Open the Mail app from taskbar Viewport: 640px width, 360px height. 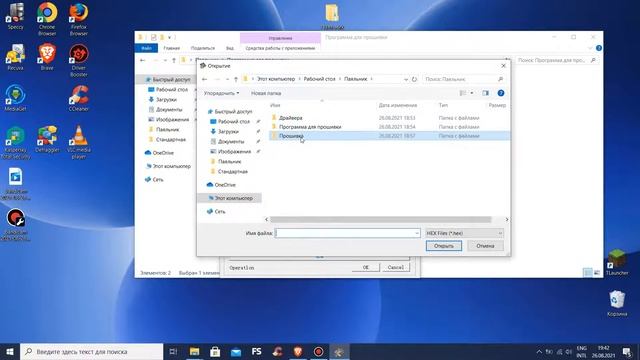tap(236, 351)
